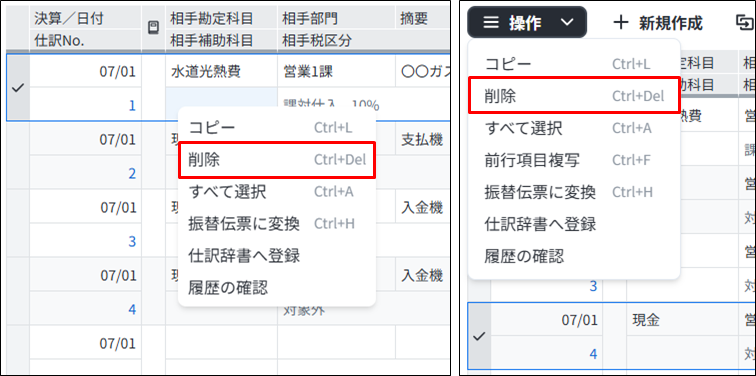The width and height of the screenshot is (756, 376).
Task: Toggle checkmark on journal row 4 in right panel
Action: point(479,337)
